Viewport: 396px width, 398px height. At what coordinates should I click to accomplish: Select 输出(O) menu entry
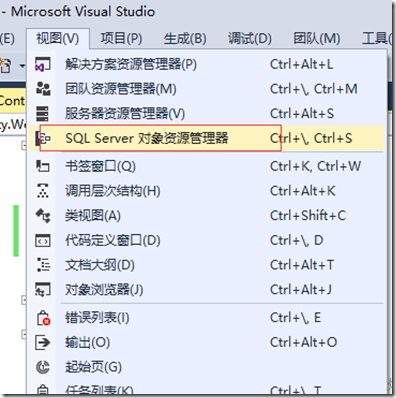pyautogui.click(x=207, y=342)
